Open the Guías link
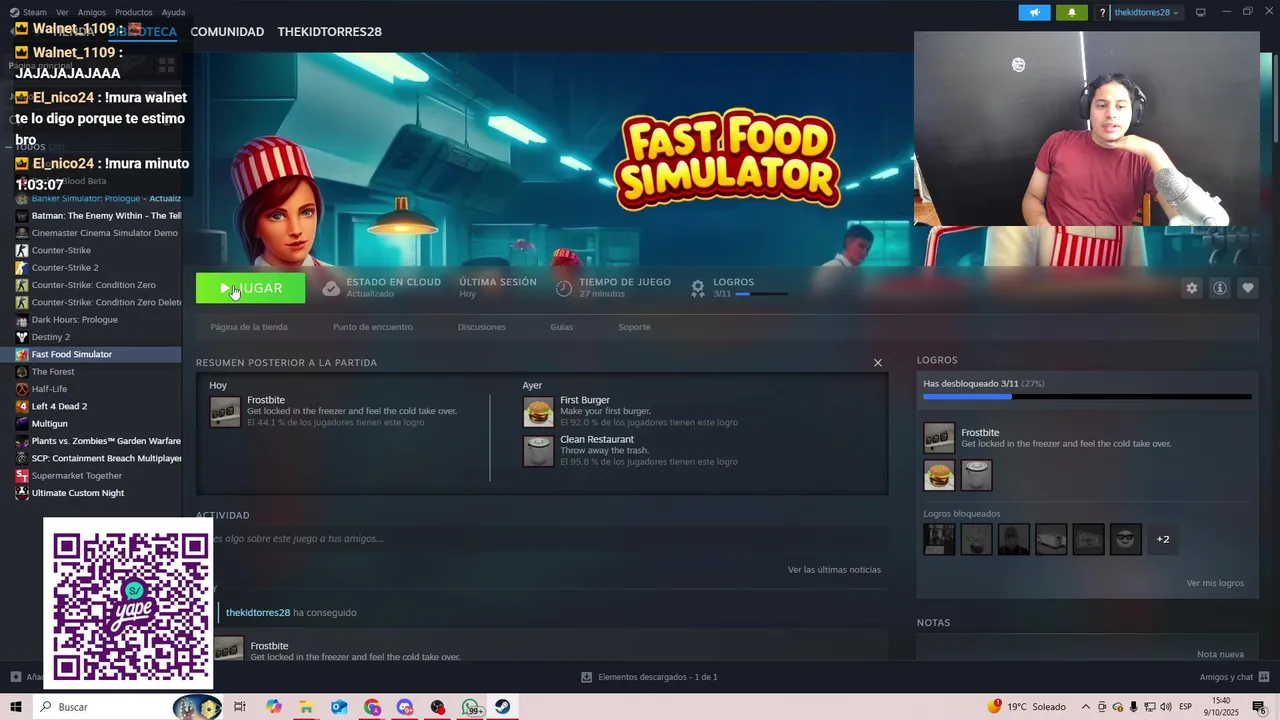 coord(562,327)
